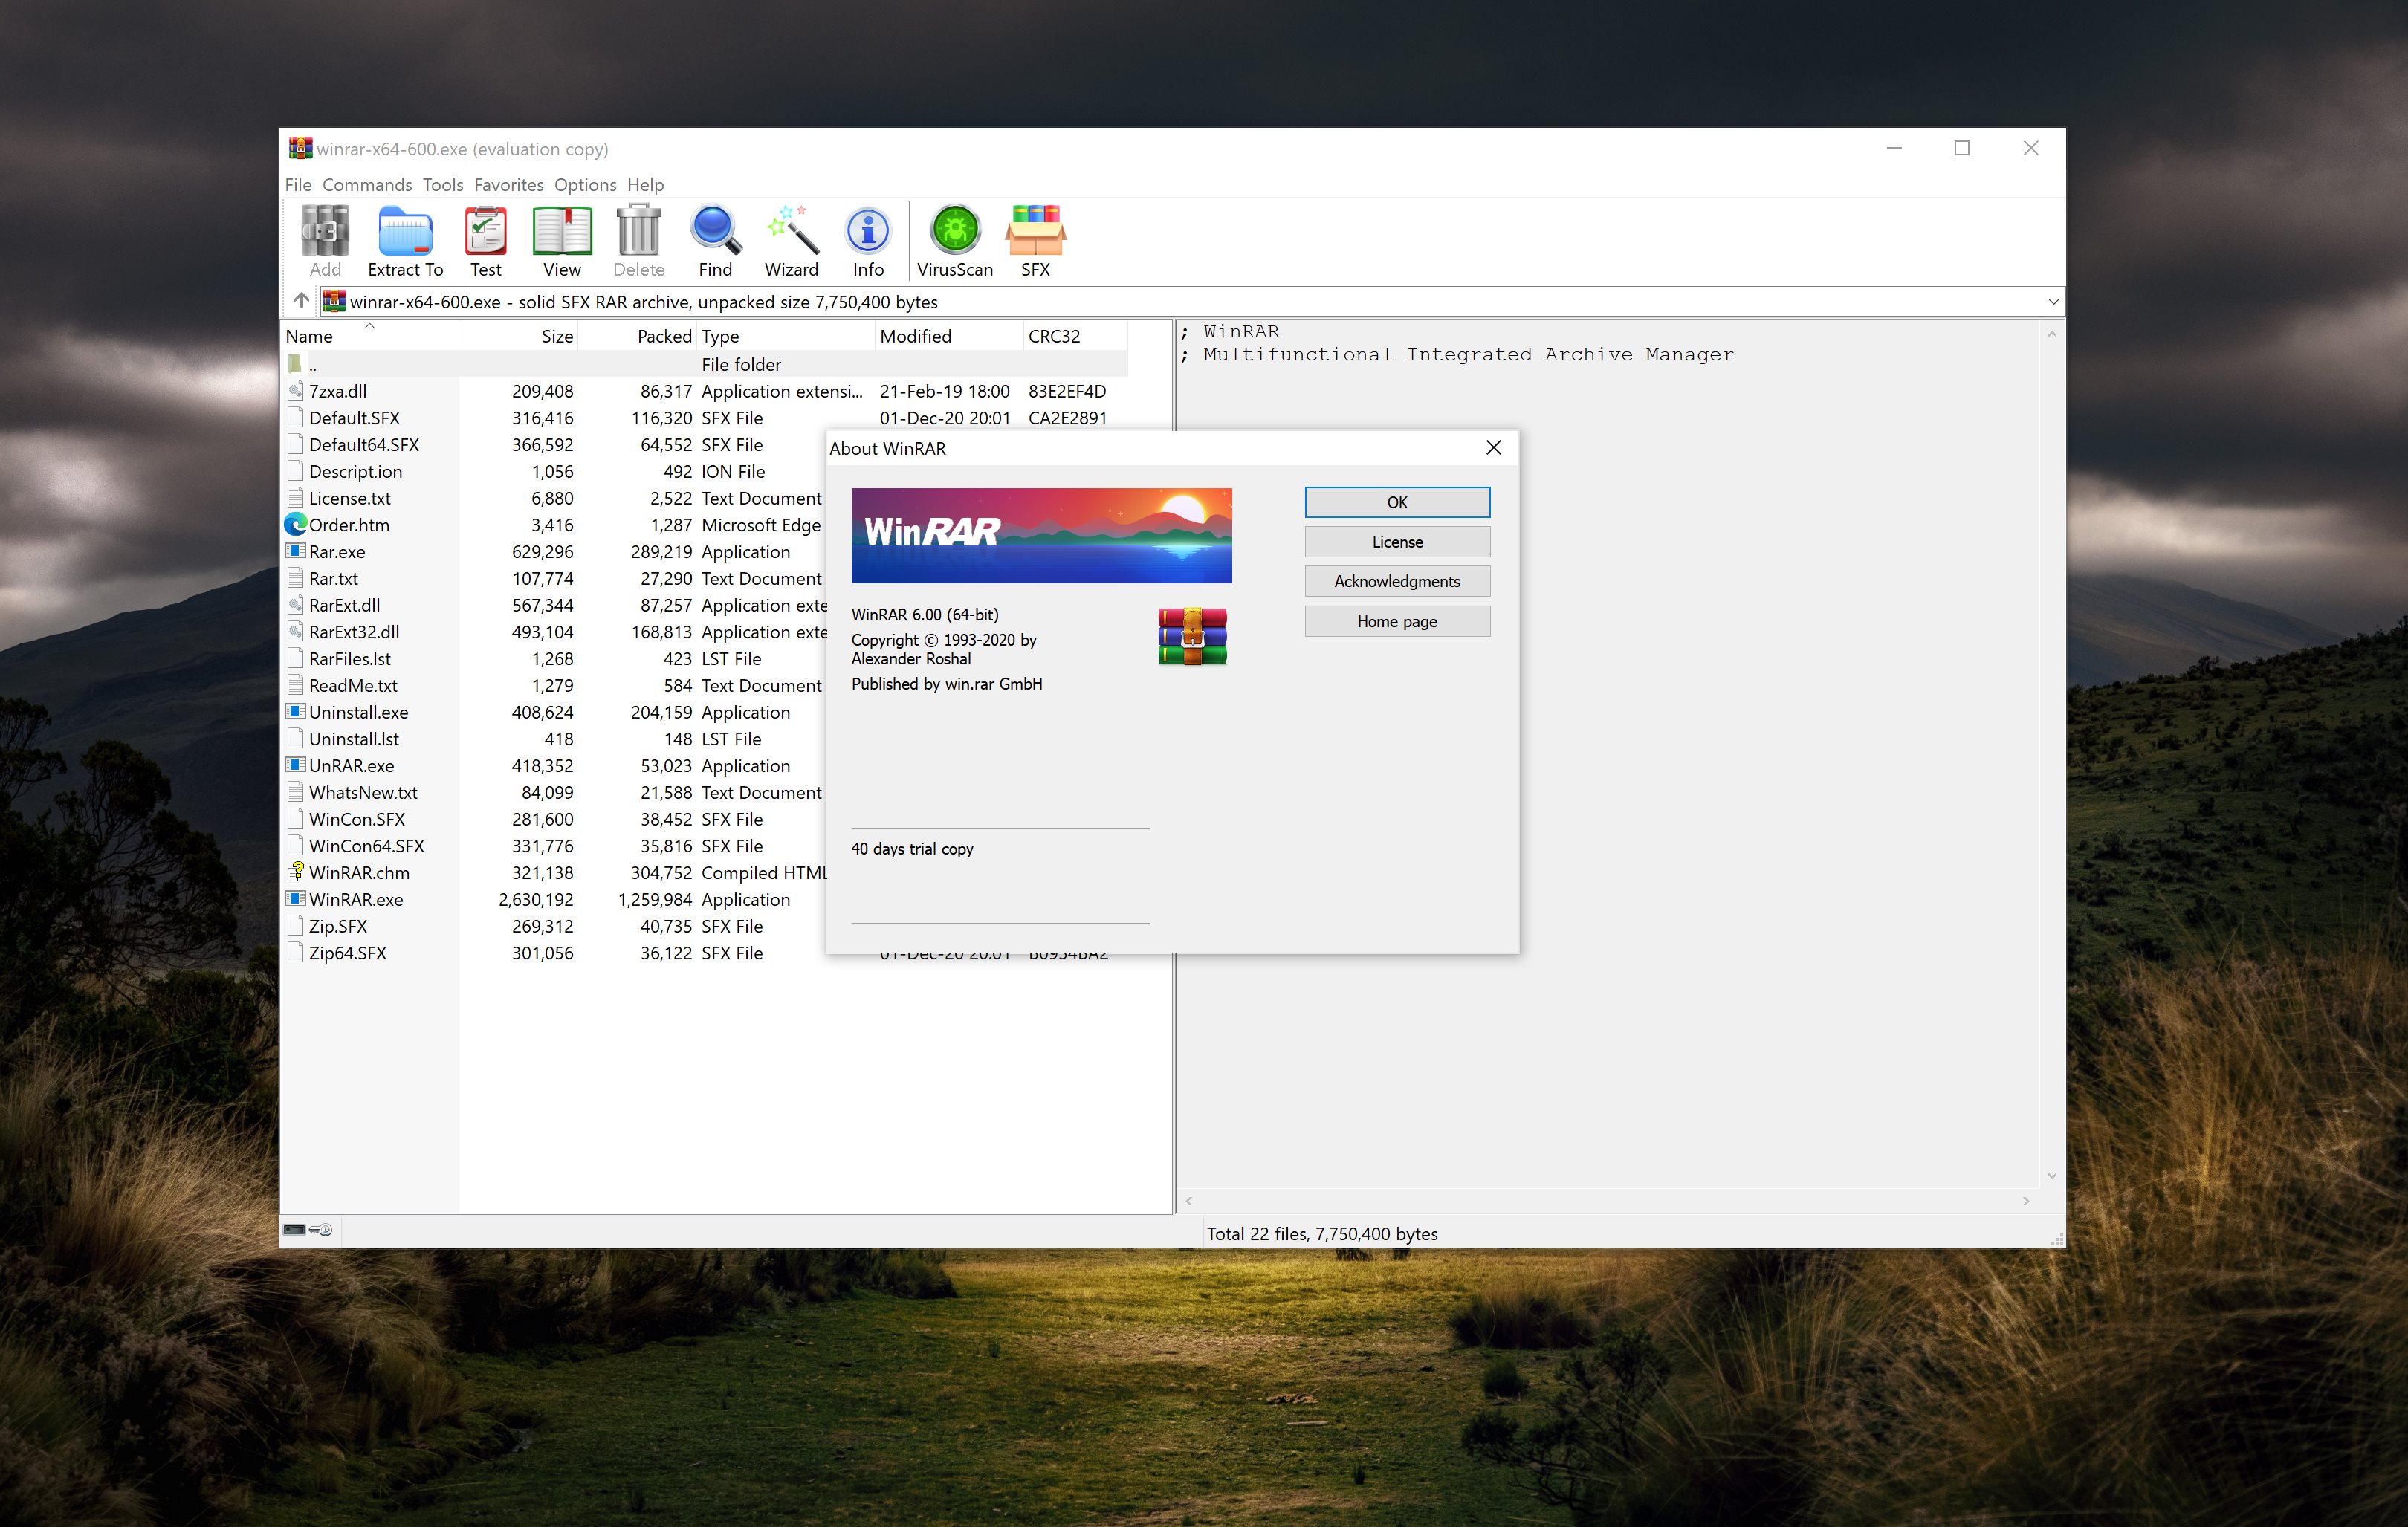The width and height of the screenshot is (2408, 1527).
Task: Click the Add toolbar icon
Action: (x=326, y=239)
